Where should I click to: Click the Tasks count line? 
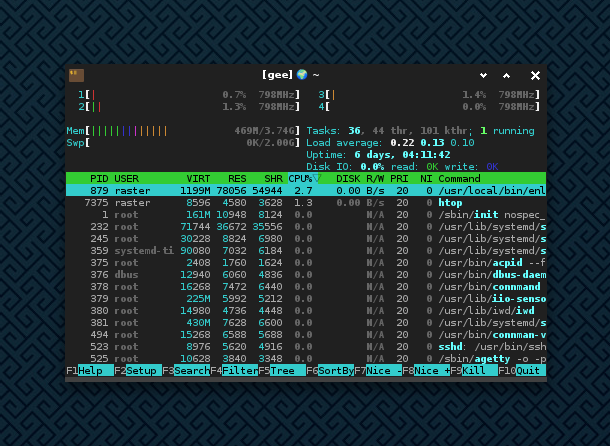point(420,131)
